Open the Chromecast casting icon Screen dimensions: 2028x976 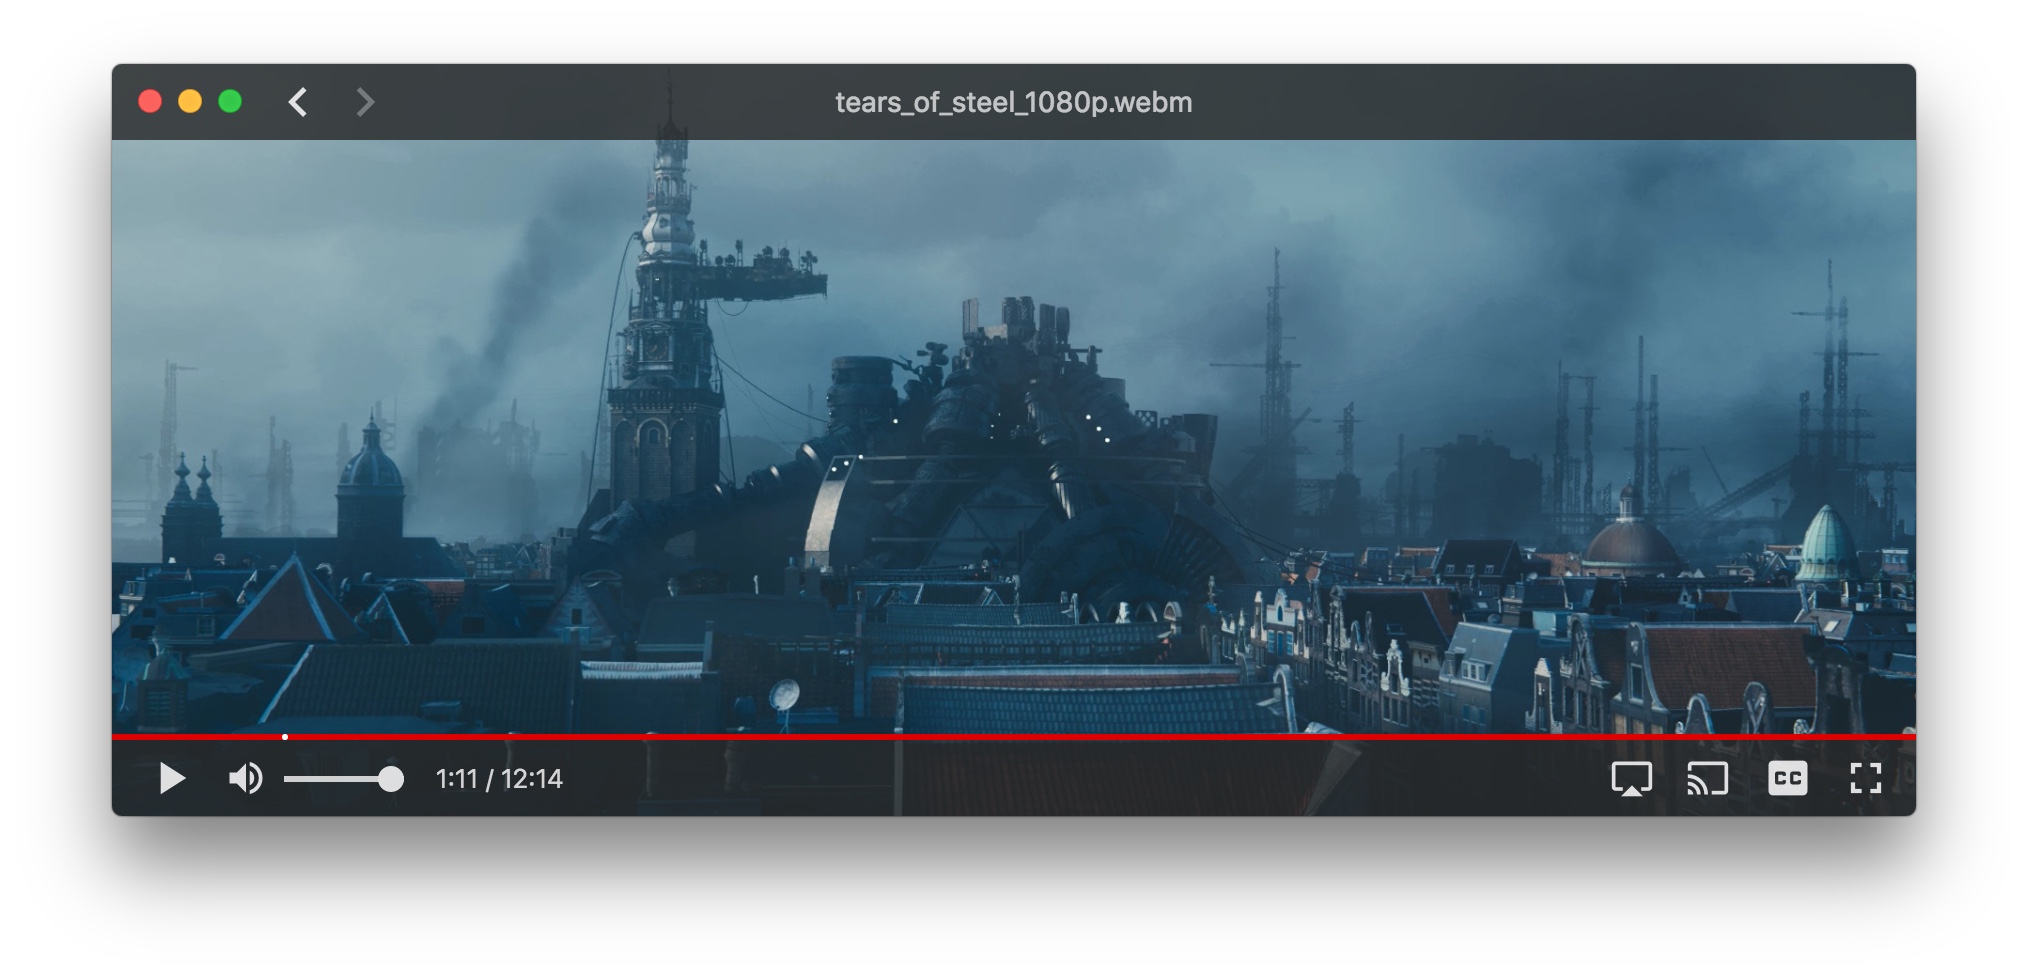coord(1708,779)
